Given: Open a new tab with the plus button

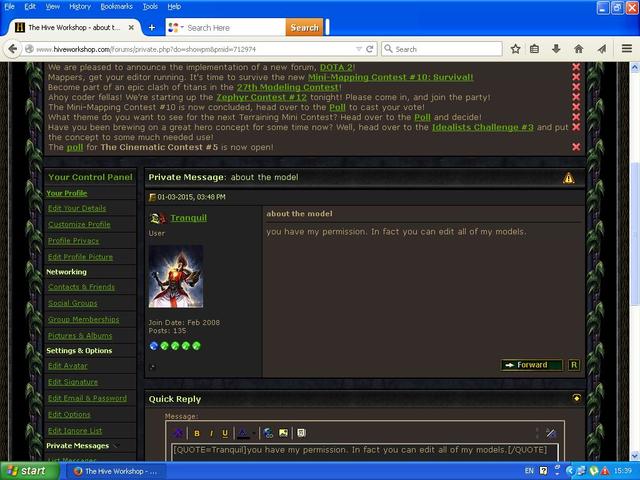Looking at the screenshot, I should 152,27.
